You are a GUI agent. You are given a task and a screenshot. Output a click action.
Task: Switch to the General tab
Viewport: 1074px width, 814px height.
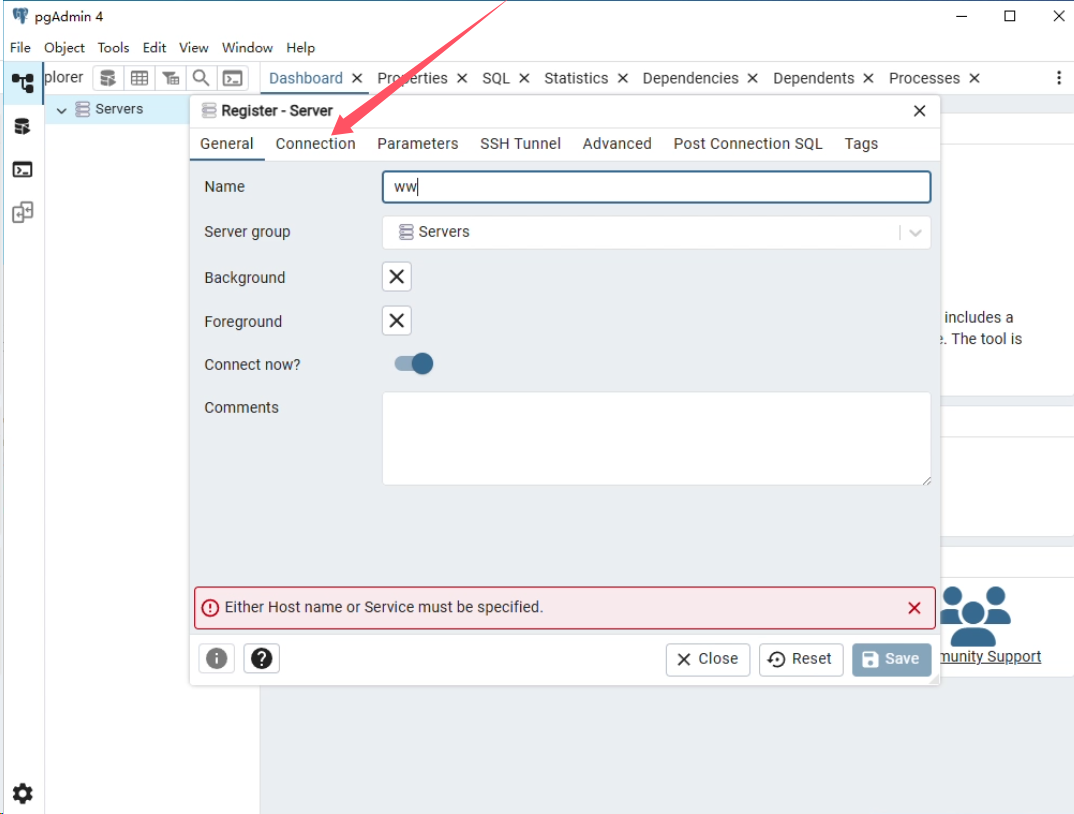pos(227,143)
